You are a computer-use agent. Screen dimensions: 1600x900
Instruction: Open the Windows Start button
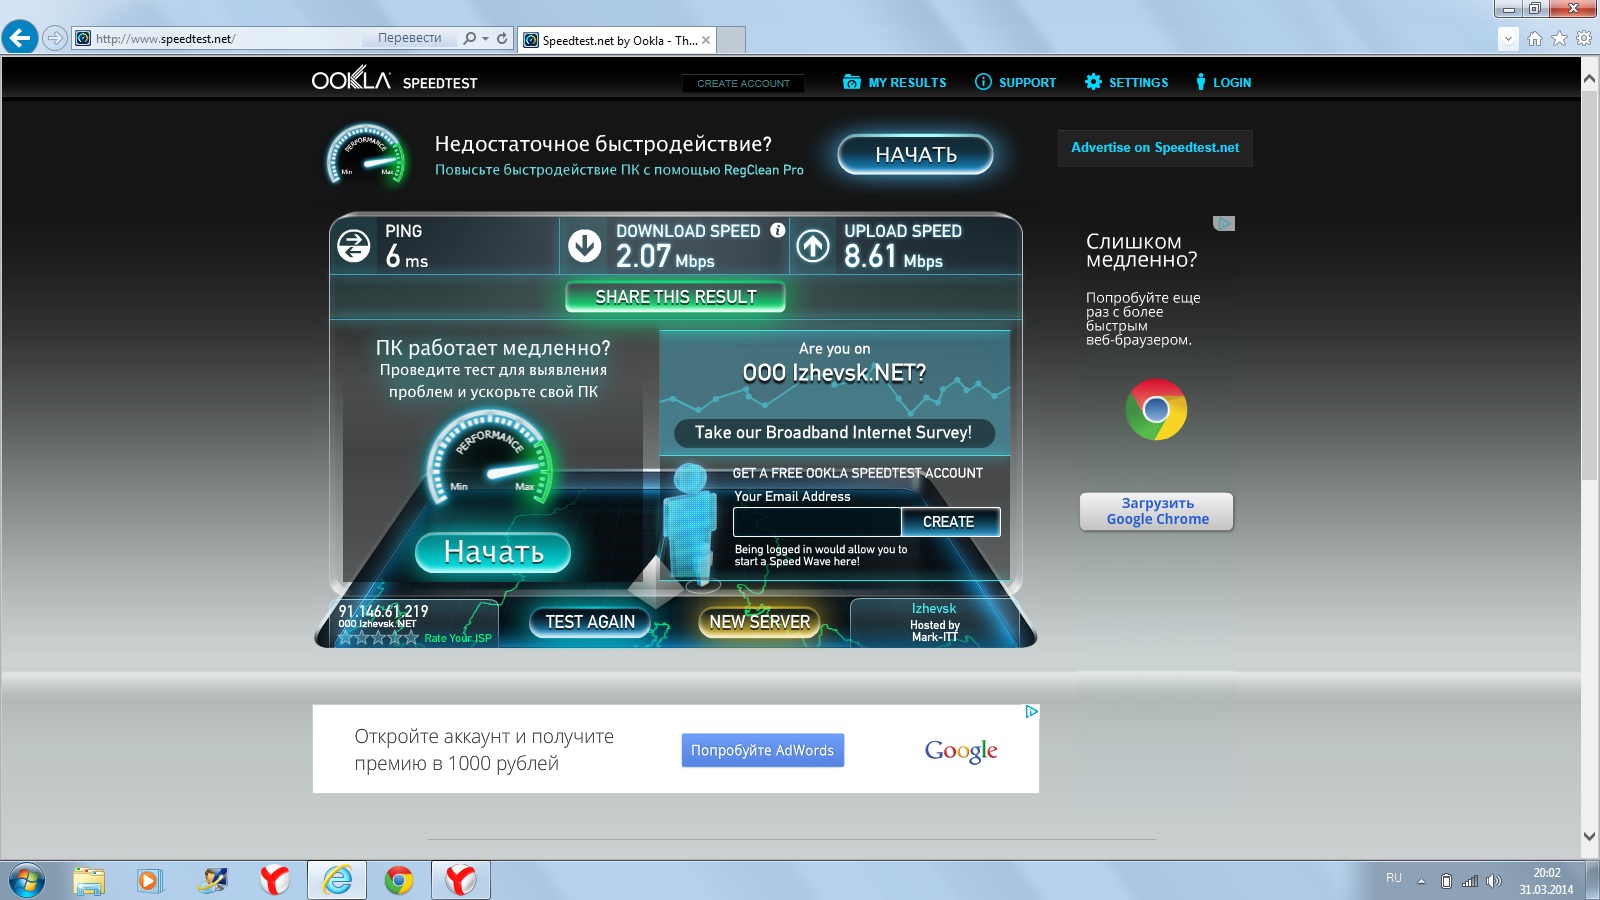pos(27,881)
